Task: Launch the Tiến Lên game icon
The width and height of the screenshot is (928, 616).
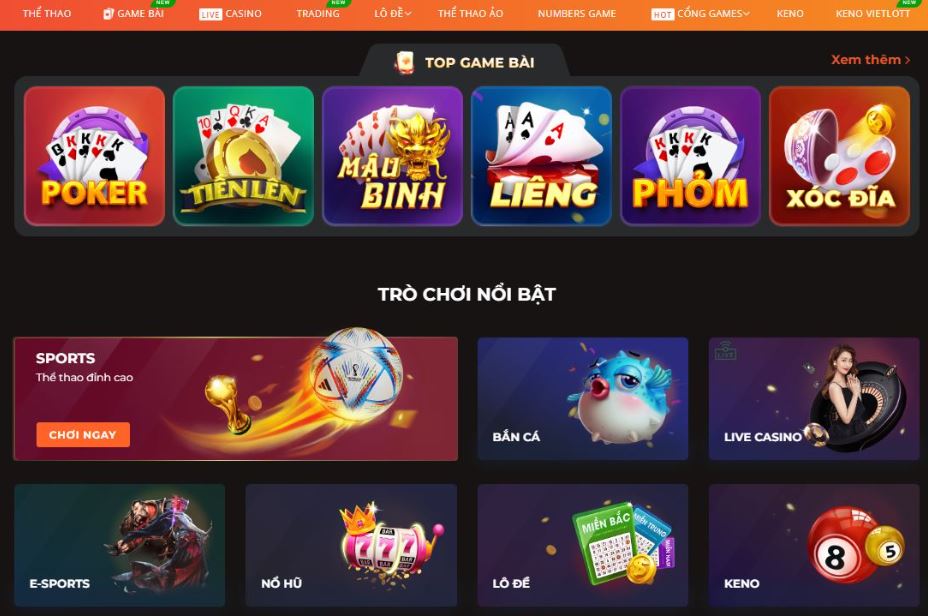Action: [x=243, y=156]
